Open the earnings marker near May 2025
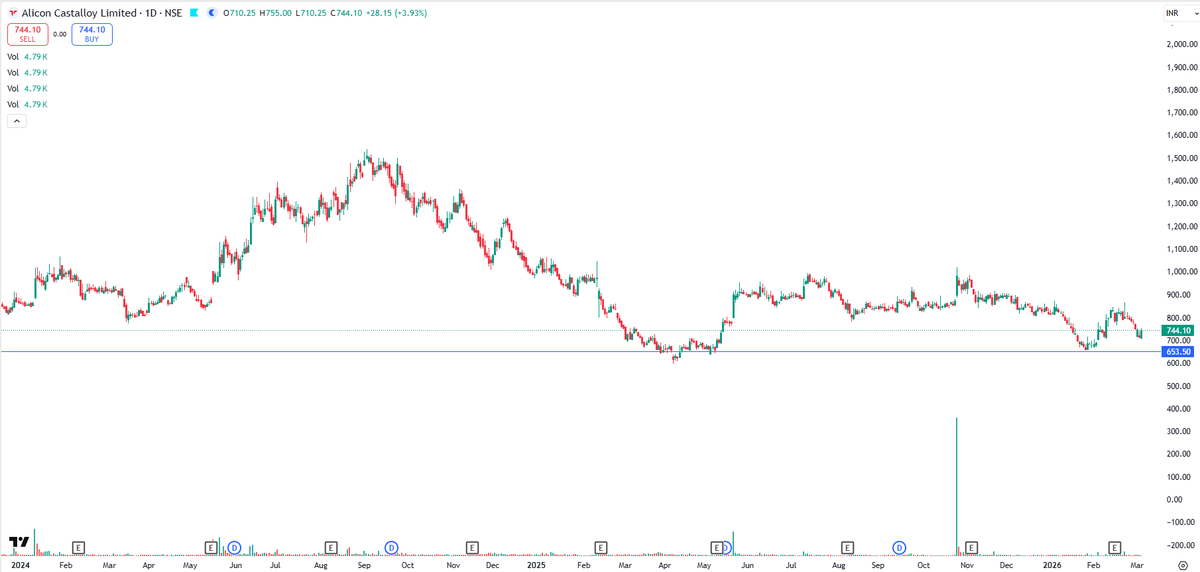 [x=716, y=547]
